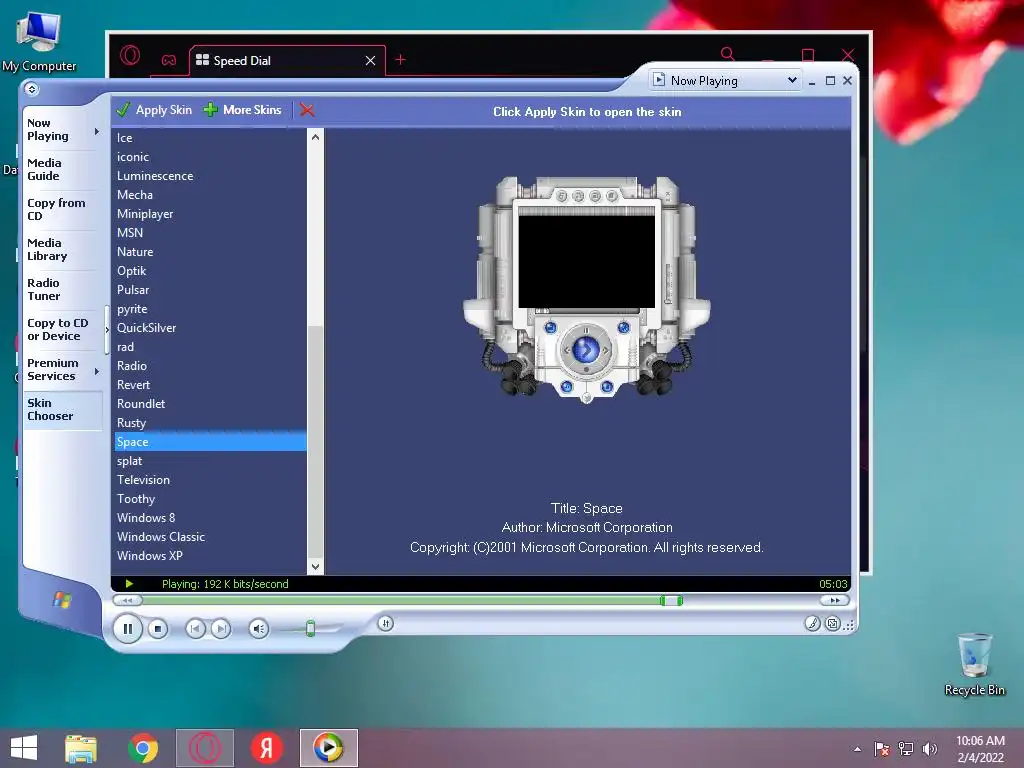Viewport: 1024px width, 768px height.
Task: Select the Revert skin
Action: pos(210,385)
